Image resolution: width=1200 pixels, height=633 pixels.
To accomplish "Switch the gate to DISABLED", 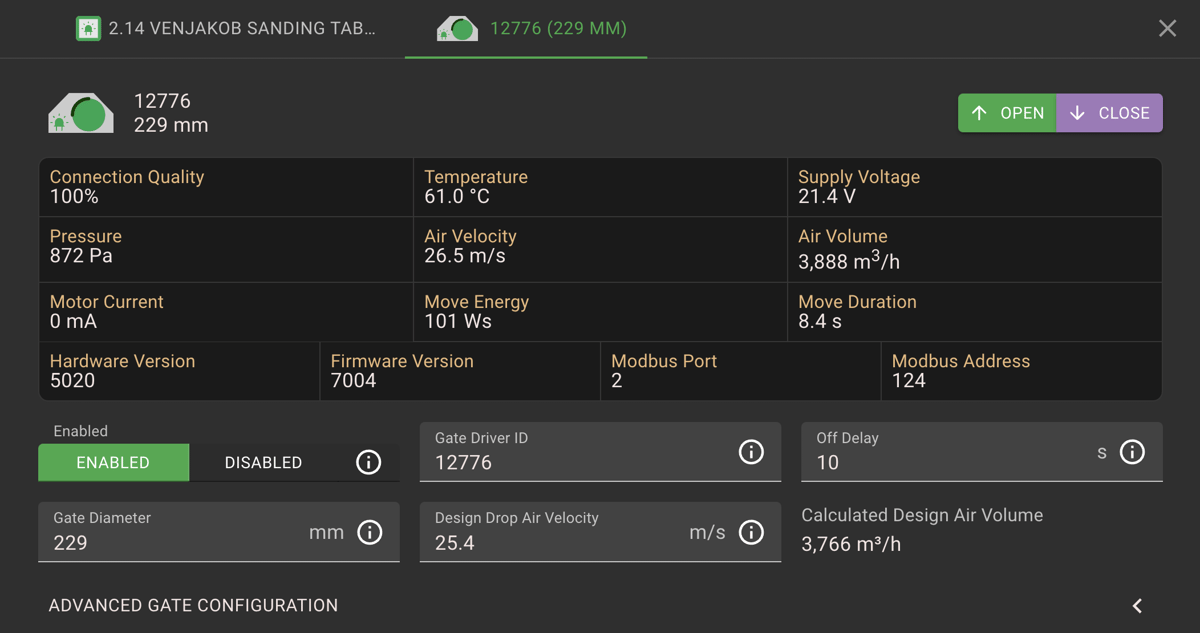I will [262, 462].
